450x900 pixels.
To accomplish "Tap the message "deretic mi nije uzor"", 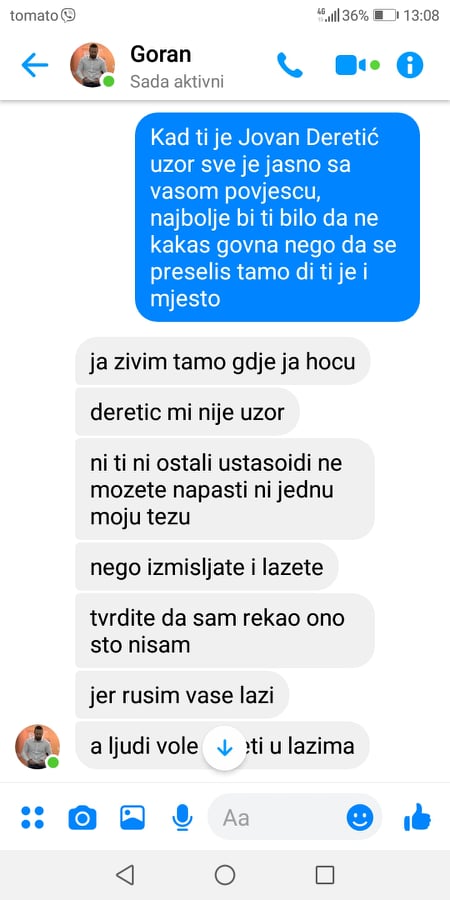I will [x=187, y=412].
